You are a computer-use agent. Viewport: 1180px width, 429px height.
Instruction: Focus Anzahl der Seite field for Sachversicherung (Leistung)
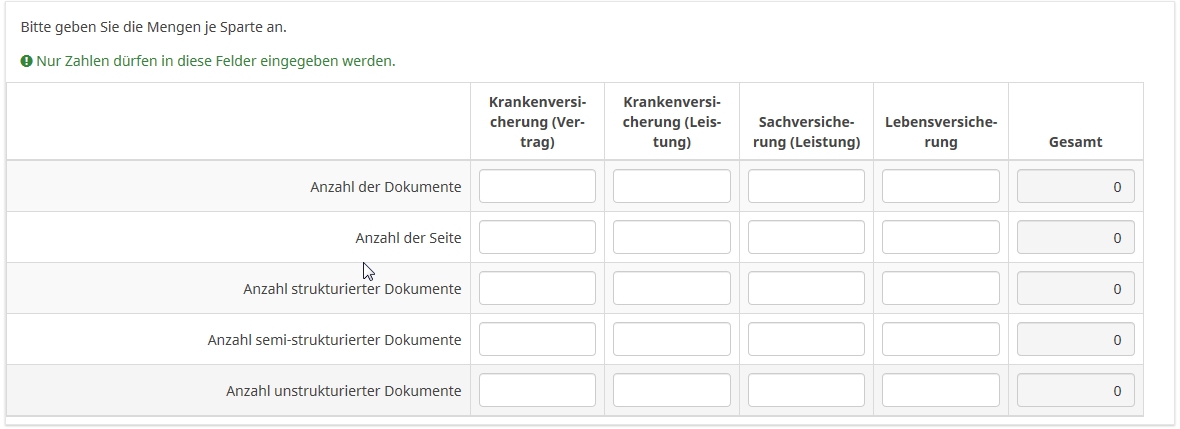click(x=806, y=237)
